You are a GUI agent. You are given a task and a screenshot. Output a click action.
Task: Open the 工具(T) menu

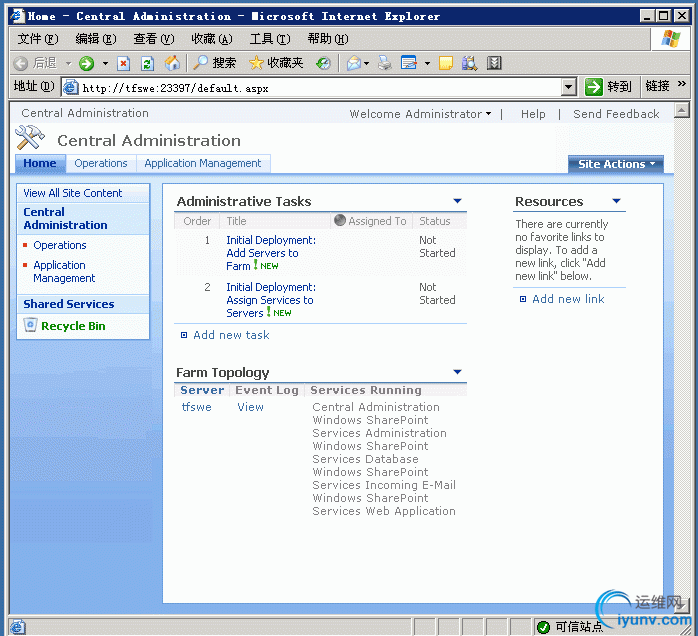pos(270,39)
